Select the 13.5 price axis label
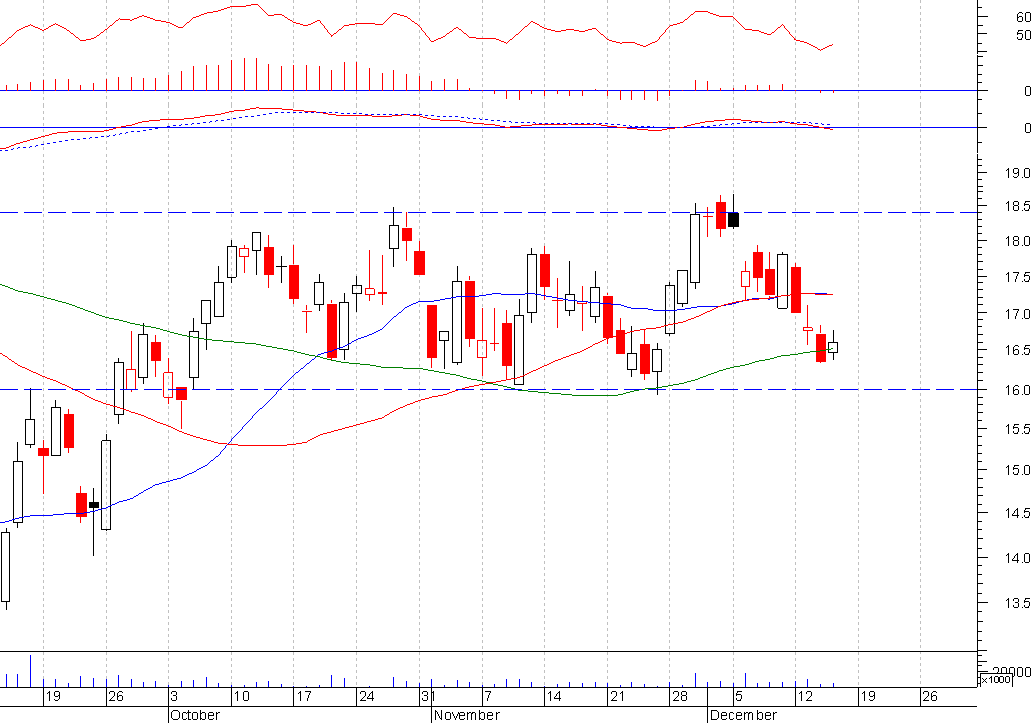 (1017, 603)
